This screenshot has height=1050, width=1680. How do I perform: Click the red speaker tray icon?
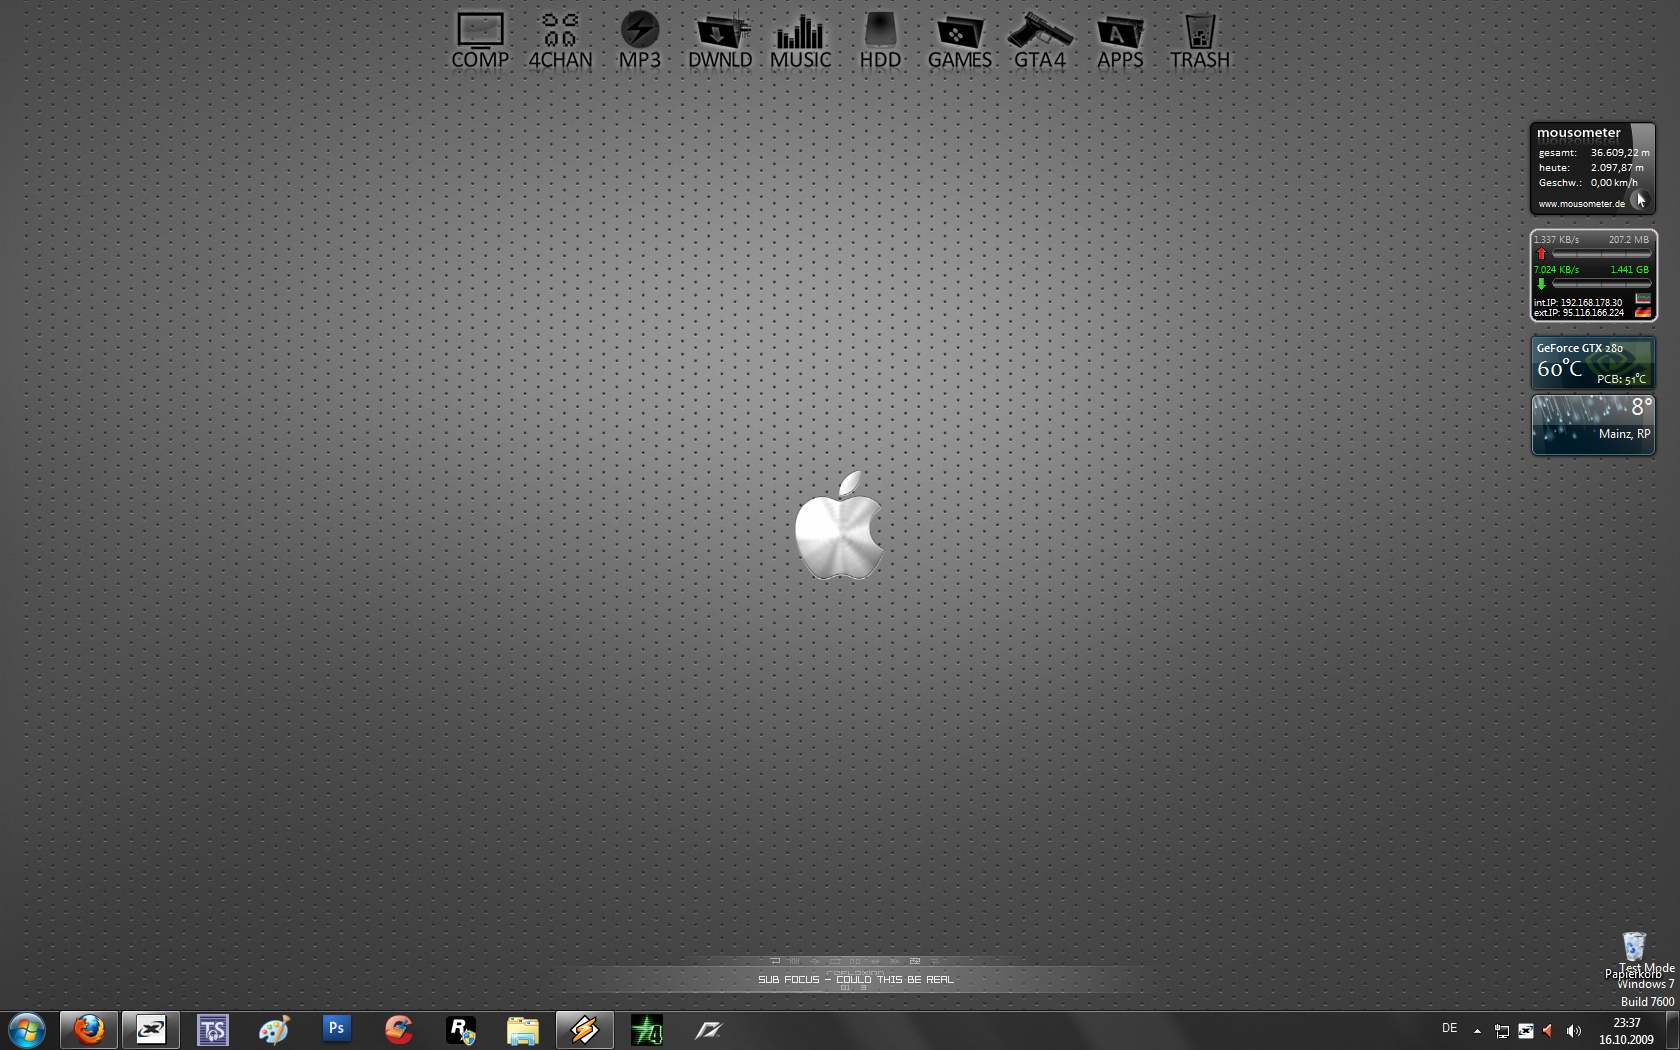[1549, 1031]
